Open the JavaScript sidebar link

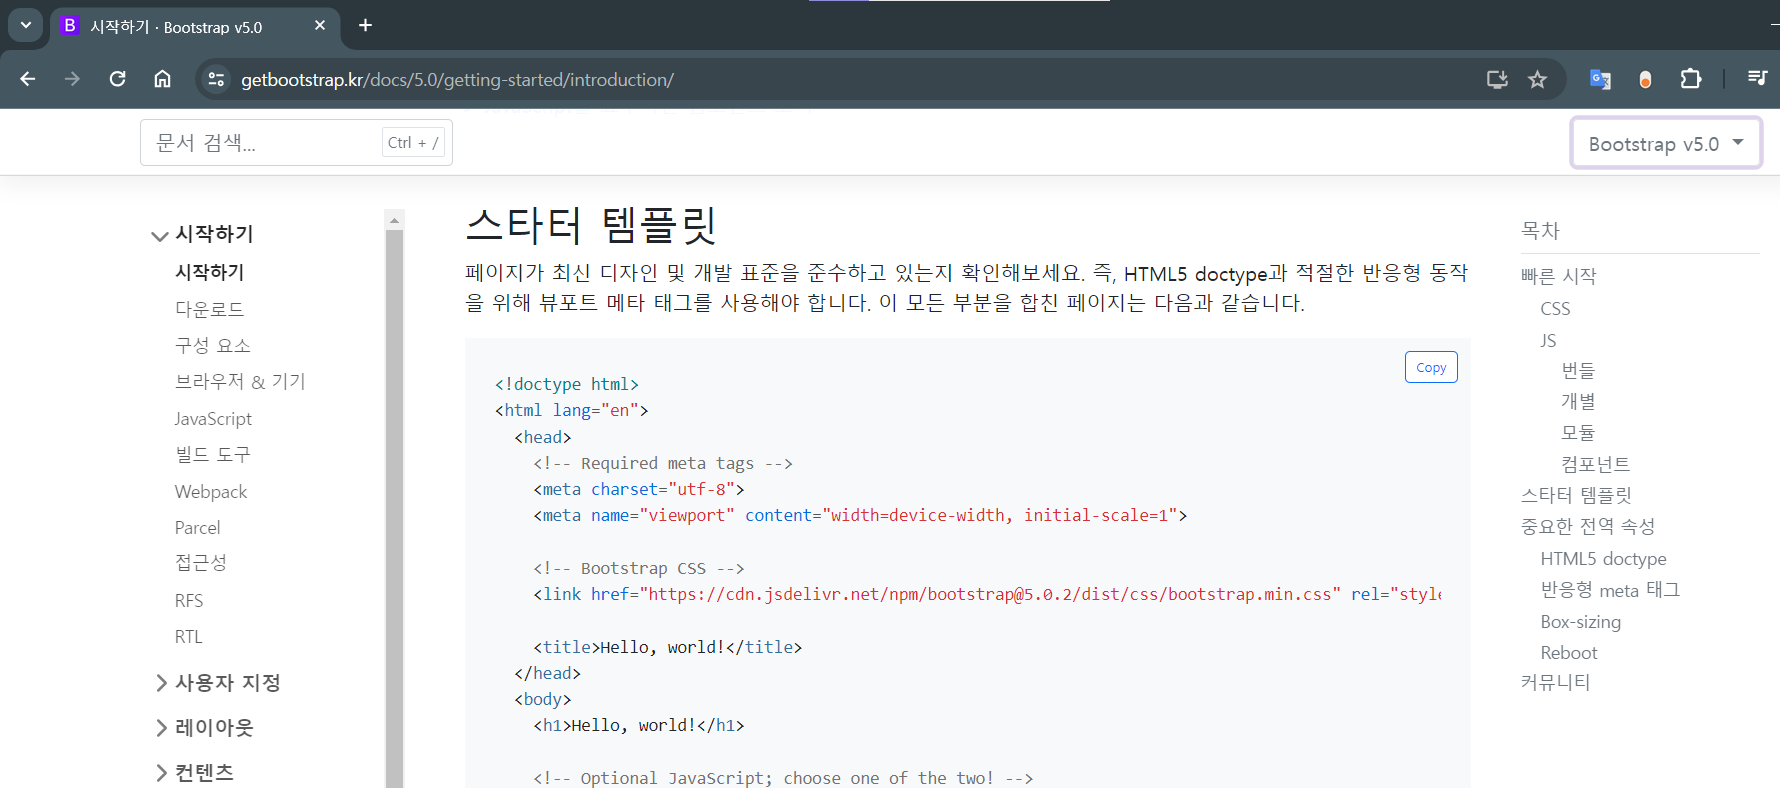[213, 418]
